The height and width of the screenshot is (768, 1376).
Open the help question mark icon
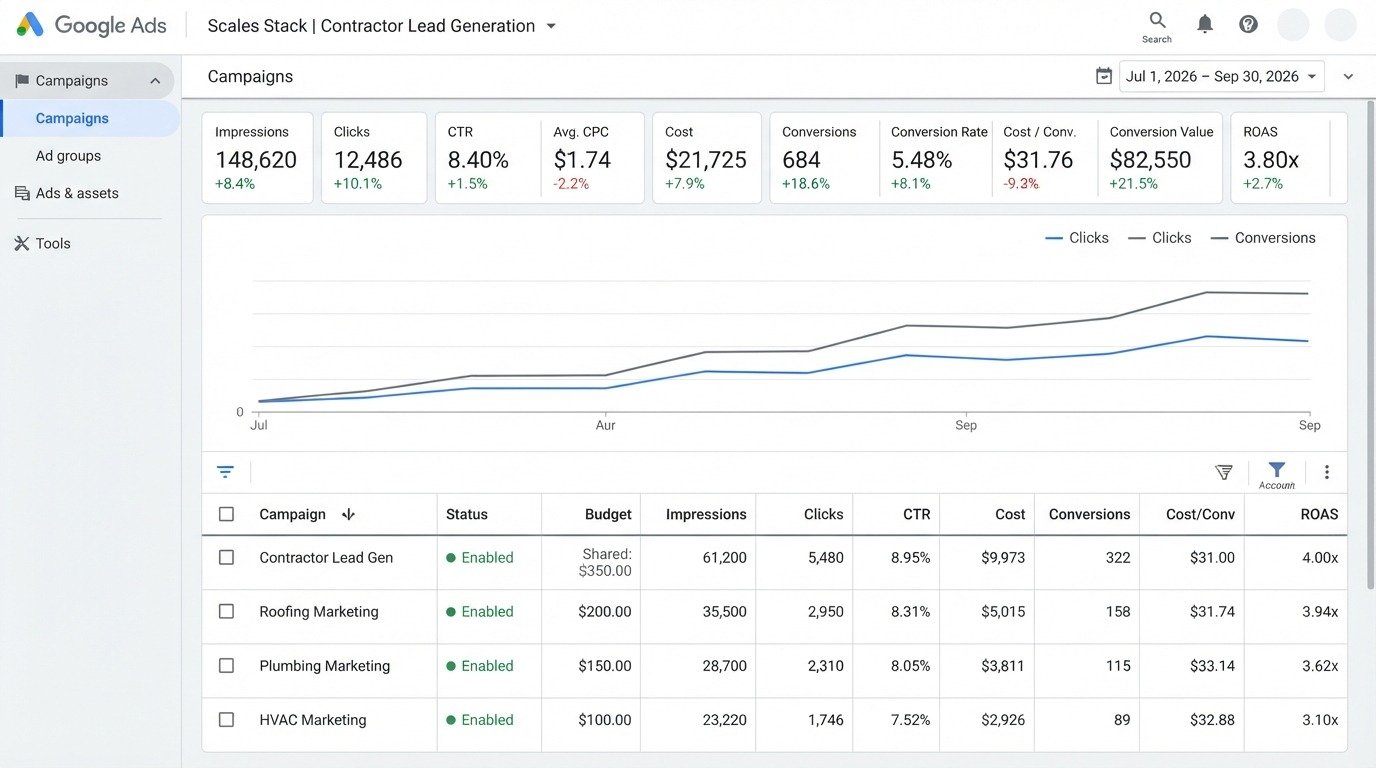click(1248, 25)
